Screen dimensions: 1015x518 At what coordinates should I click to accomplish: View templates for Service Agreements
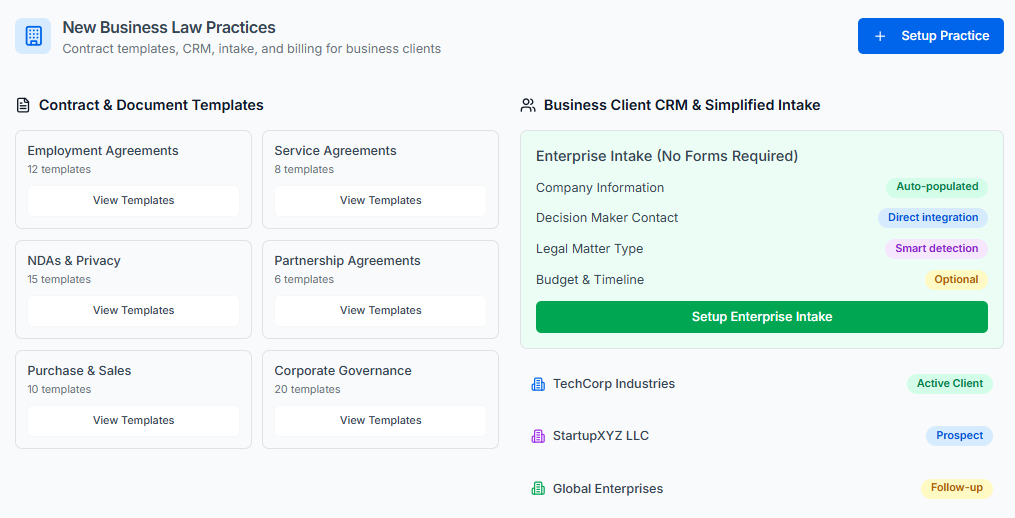(380, 201)
